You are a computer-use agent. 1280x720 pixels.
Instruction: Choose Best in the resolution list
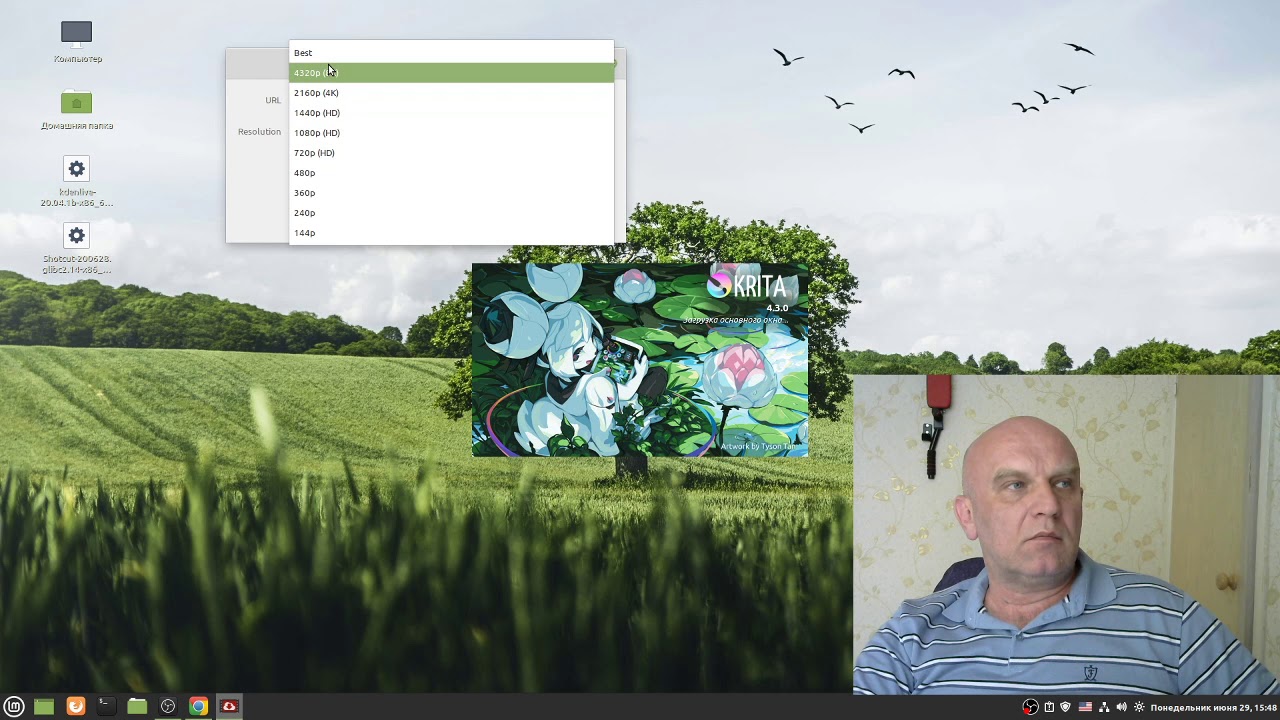tap(451, 53)
